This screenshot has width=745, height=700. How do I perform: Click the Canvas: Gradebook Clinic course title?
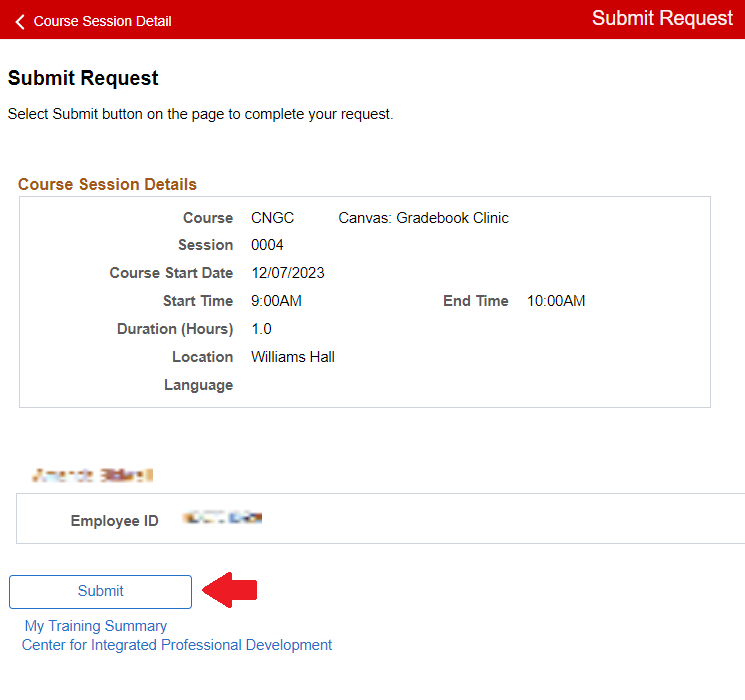[x=423, y=218]
